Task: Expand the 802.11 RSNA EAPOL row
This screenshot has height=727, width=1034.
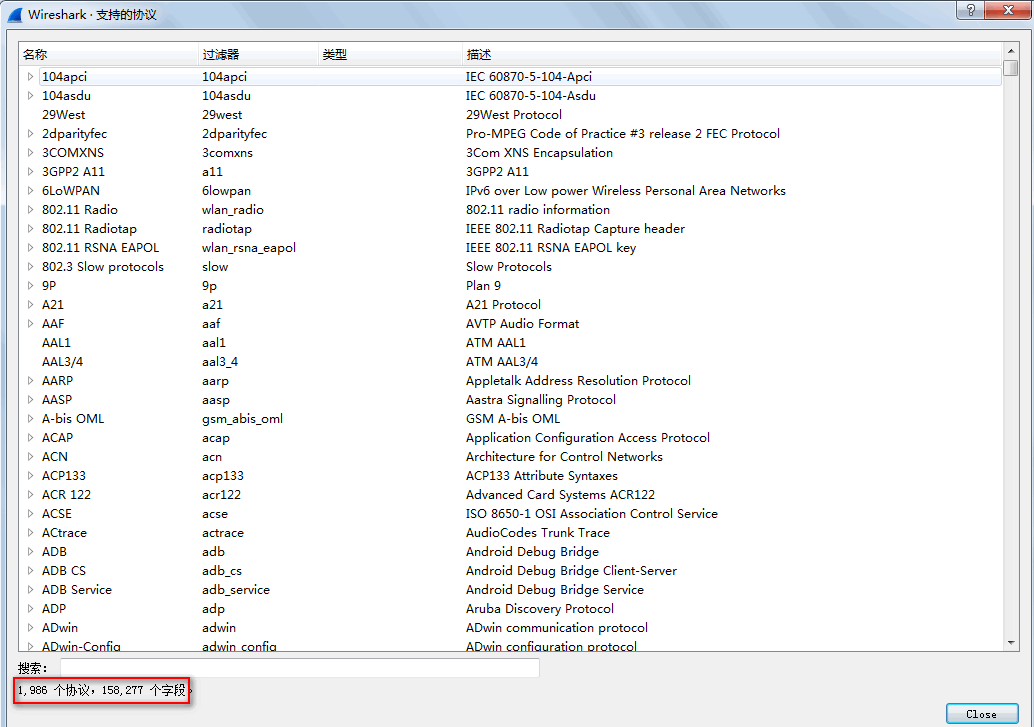Action: click(x=30, y=247)
